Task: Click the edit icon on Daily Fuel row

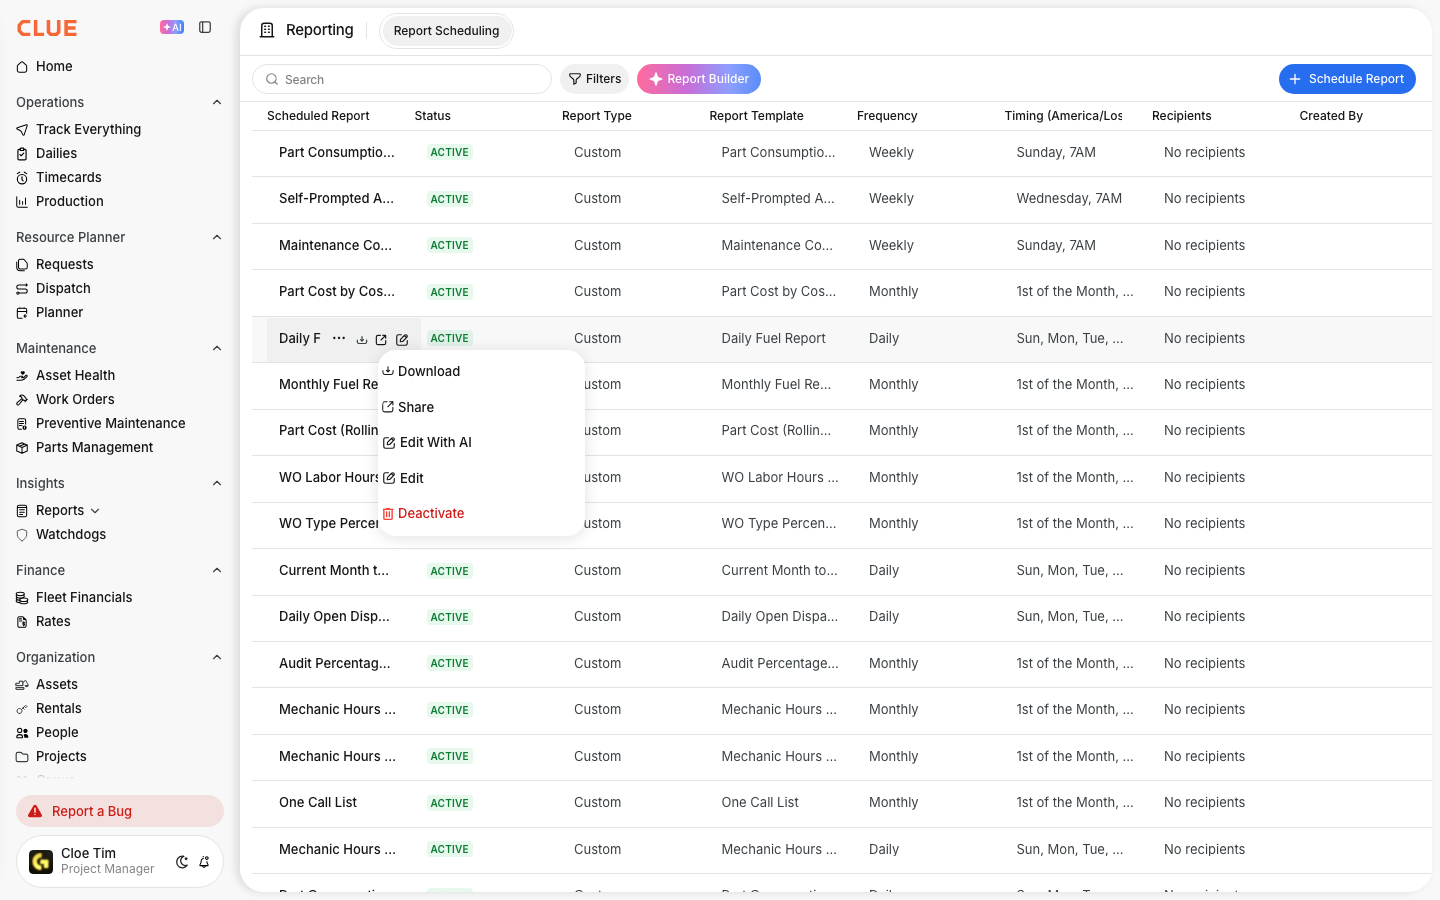Action: point(402,339)
